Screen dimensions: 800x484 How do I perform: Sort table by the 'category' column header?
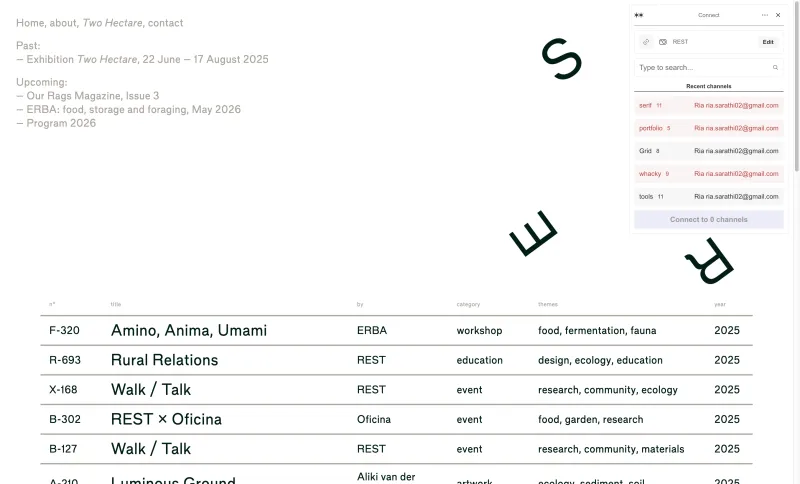click(x=468, y=304)
